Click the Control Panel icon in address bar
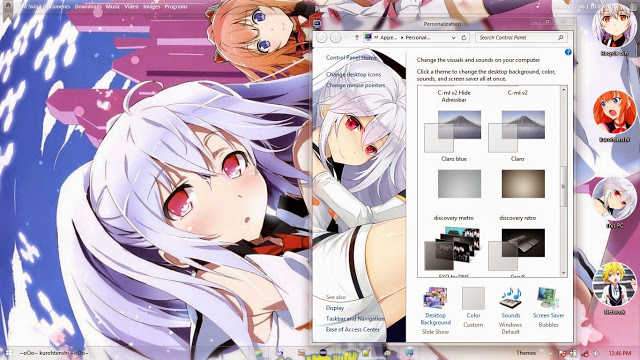Viewport: 640px width, 360px height. (368, 37)
